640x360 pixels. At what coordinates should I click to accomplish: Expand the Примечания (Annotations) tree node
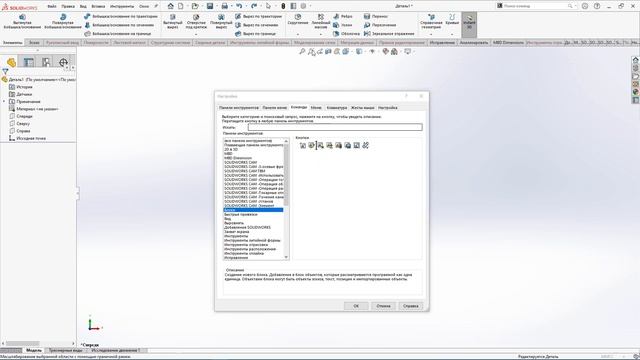pyautogui.click(x=4, y=102)
